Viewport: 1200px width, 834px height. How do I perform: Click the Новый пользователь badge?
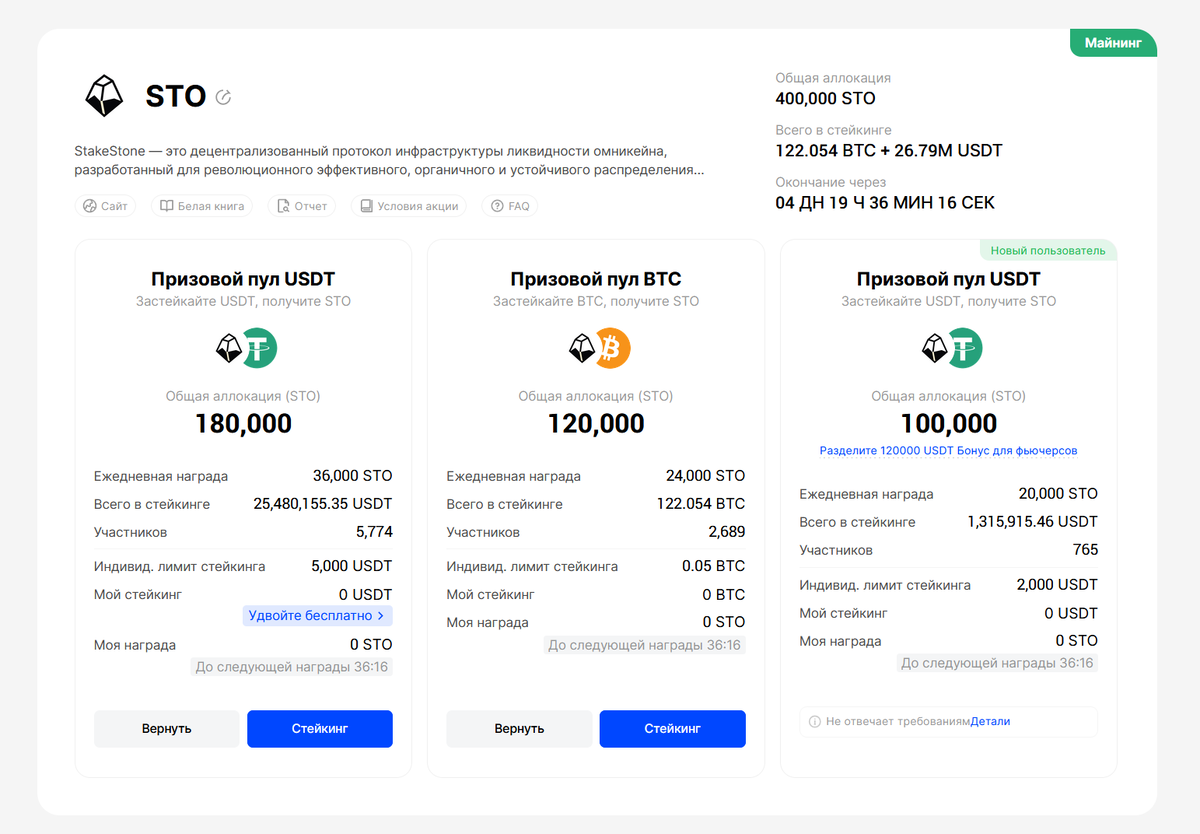click(1047, 250)
